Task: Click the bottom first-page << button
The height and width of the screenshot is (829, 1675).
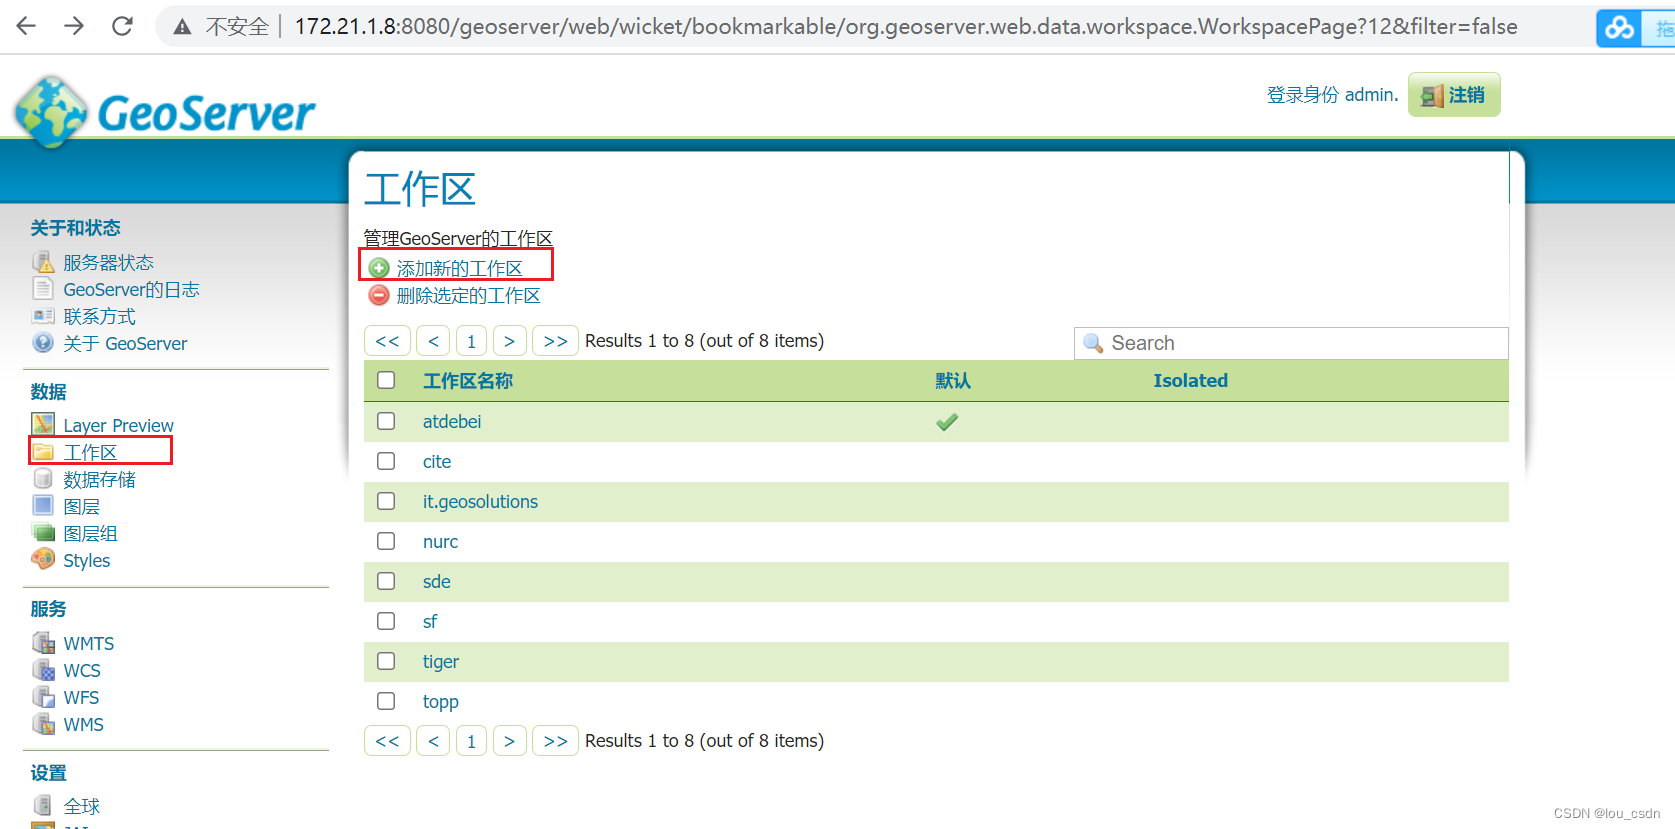Action: 387,741
